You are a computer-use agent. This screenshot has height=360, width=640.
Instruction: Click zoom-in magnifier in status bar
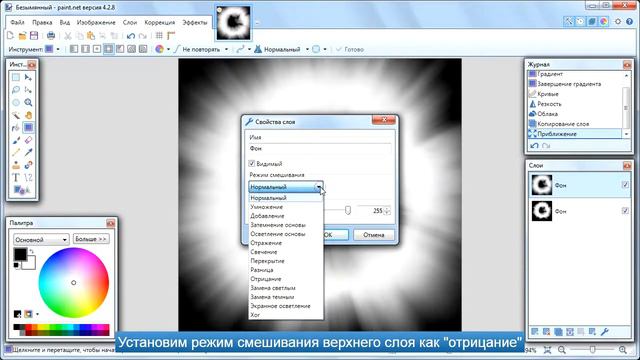(x=622, y=350)
